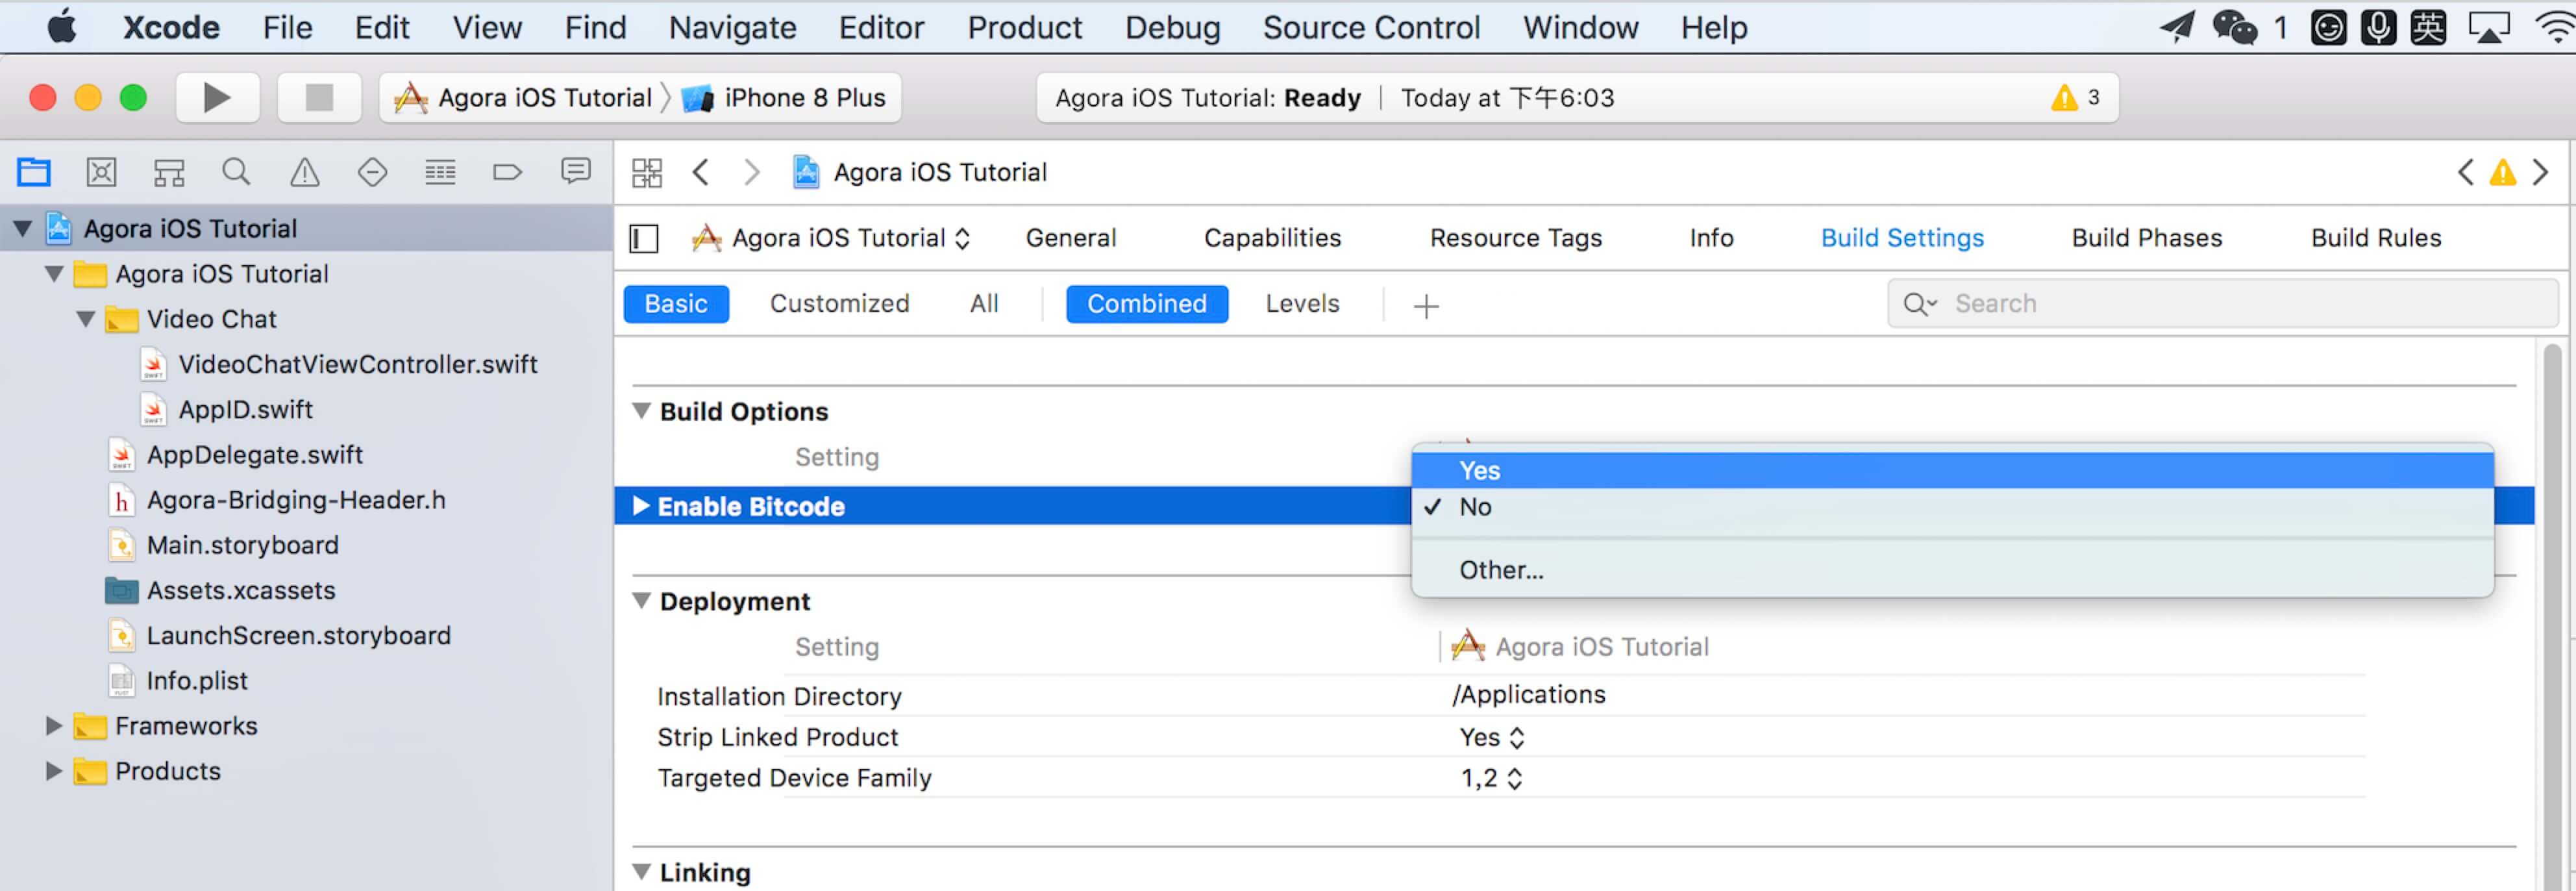Toggle the project targets sidebar icon
This screenshot has width=2576, height=891.
(644, 238)
